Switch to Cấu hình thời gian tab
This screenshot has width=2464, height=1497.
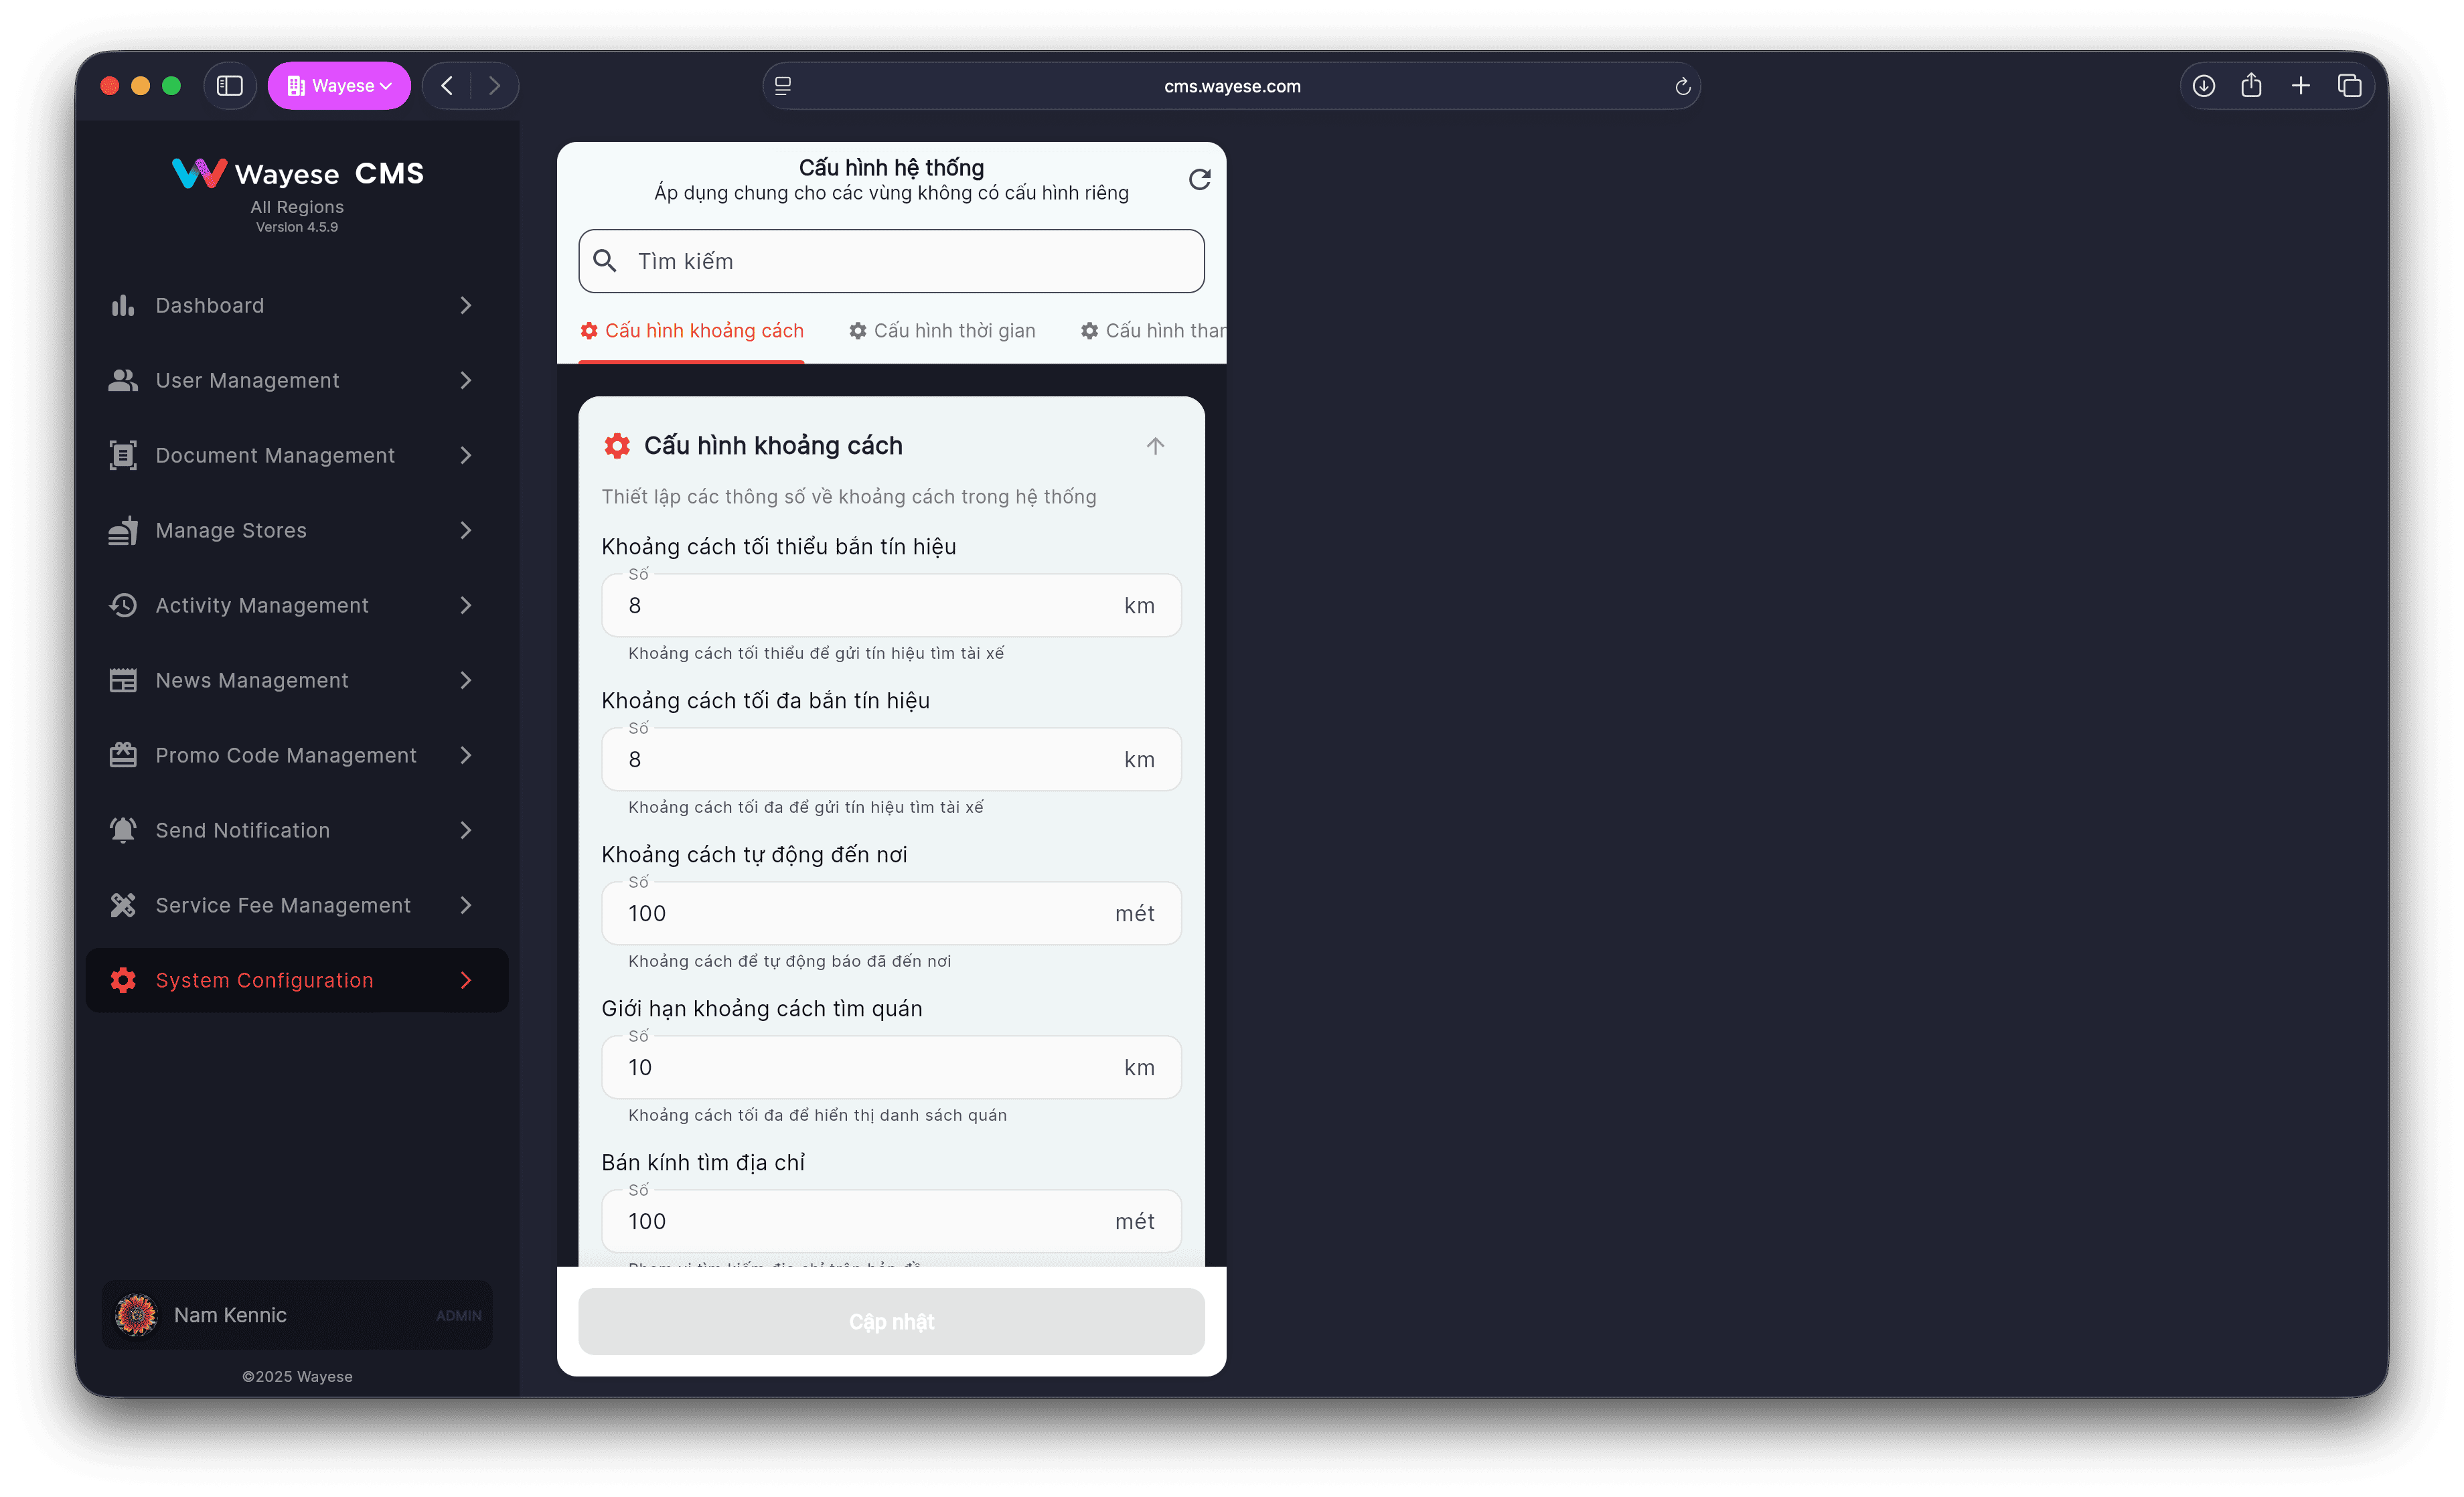coord(942,331)
